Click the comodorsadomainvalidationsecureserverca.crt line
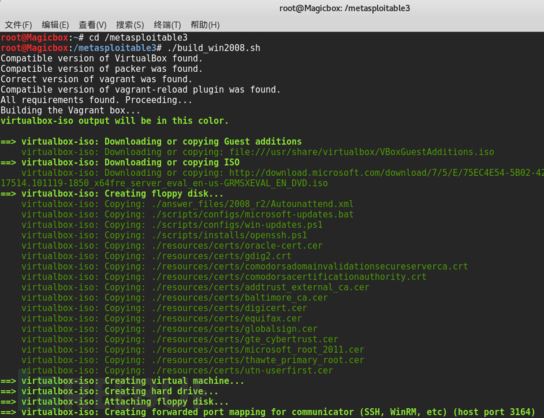Screen dimensions: 544x419 point(244,266)
